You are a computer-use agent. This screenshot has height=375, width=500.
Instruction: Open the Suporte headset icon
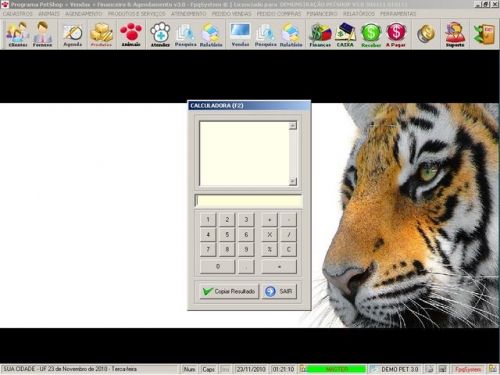(x=455, y=34)
